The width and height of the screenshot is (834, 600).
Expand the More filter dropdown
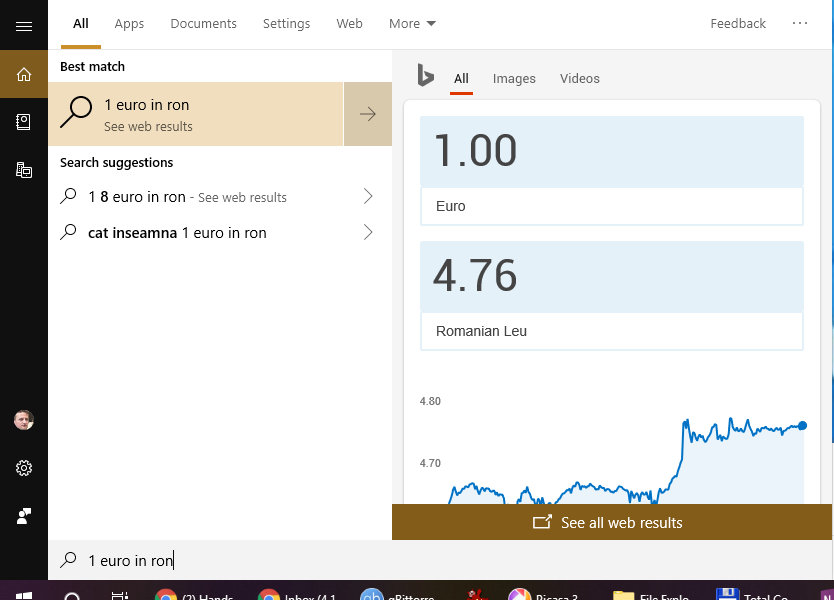click(x=412, y=23)
